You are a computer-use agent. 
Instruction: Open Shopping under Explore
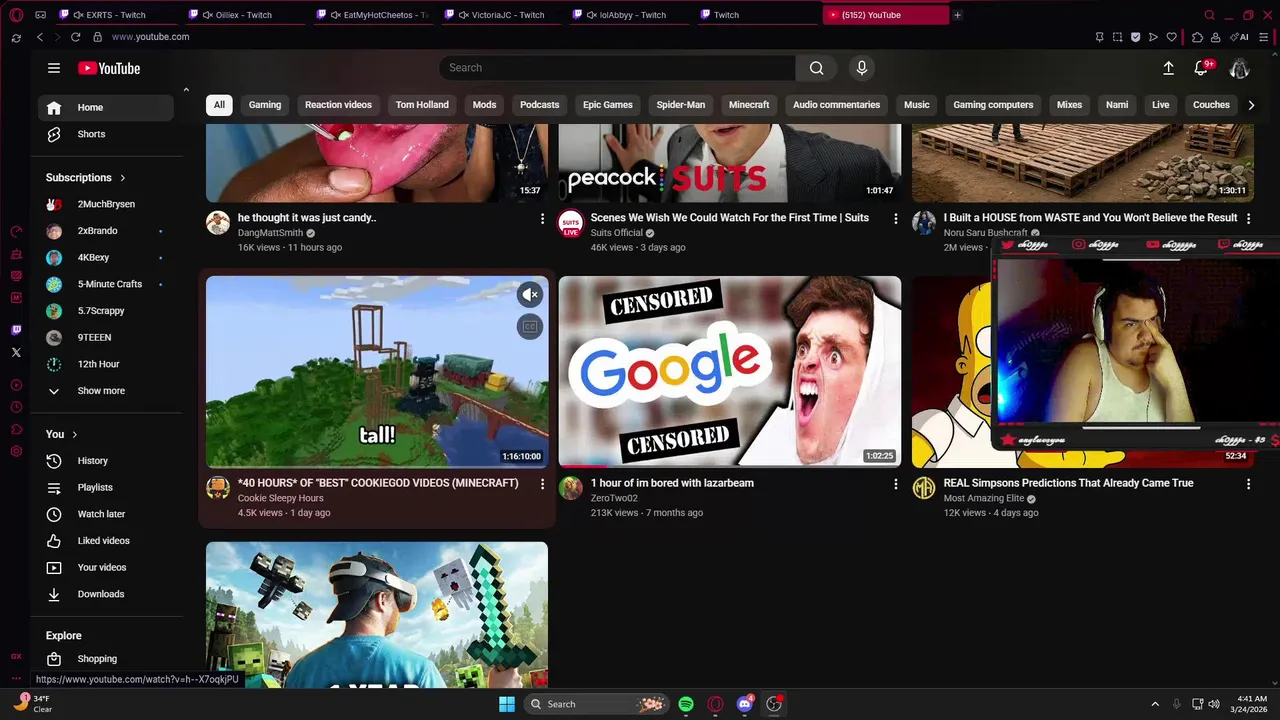[106, 659]
